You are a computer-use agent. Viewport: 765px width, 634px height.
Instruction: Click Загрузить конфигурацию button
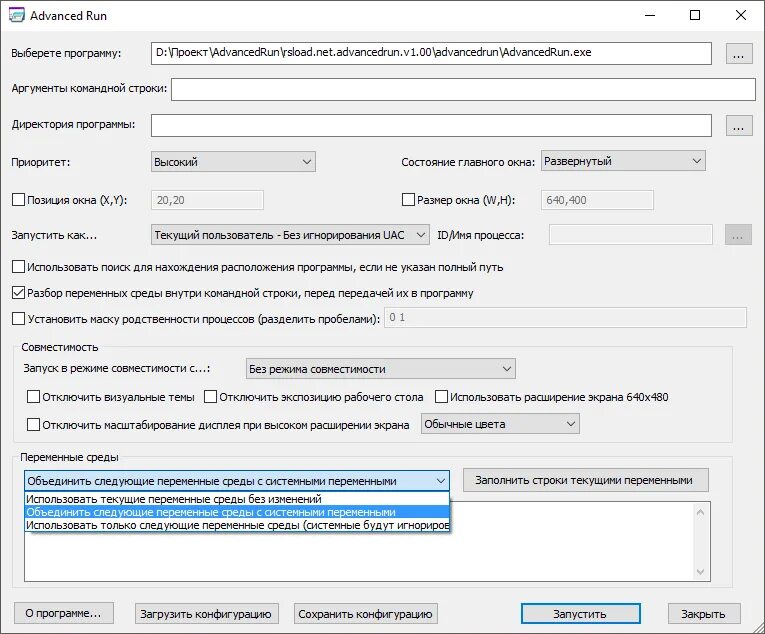pos(206,614)
